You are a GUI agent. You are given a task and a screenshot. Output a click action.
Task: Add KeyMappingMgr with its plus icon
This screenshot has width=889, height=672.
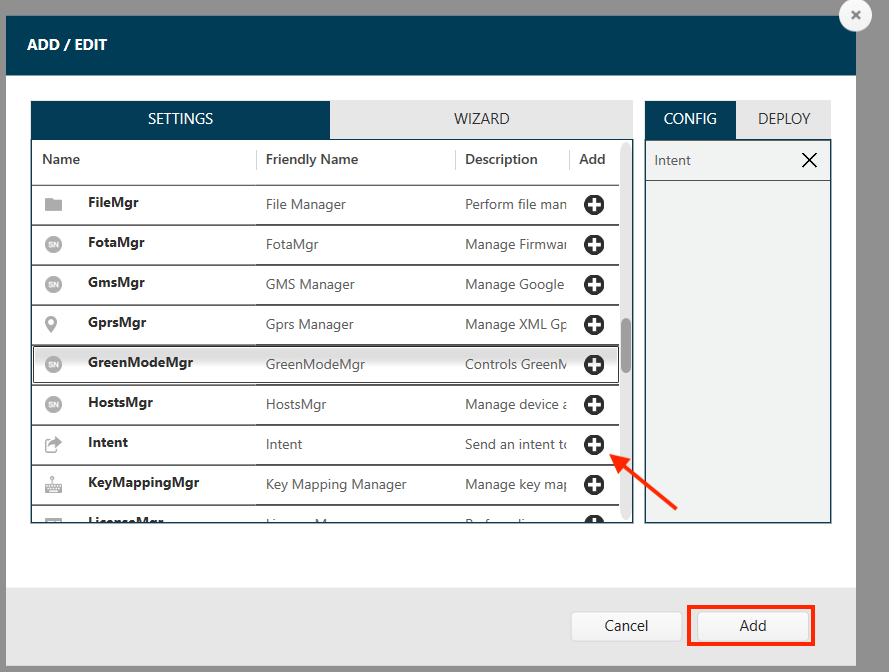(x=594, y=485)
